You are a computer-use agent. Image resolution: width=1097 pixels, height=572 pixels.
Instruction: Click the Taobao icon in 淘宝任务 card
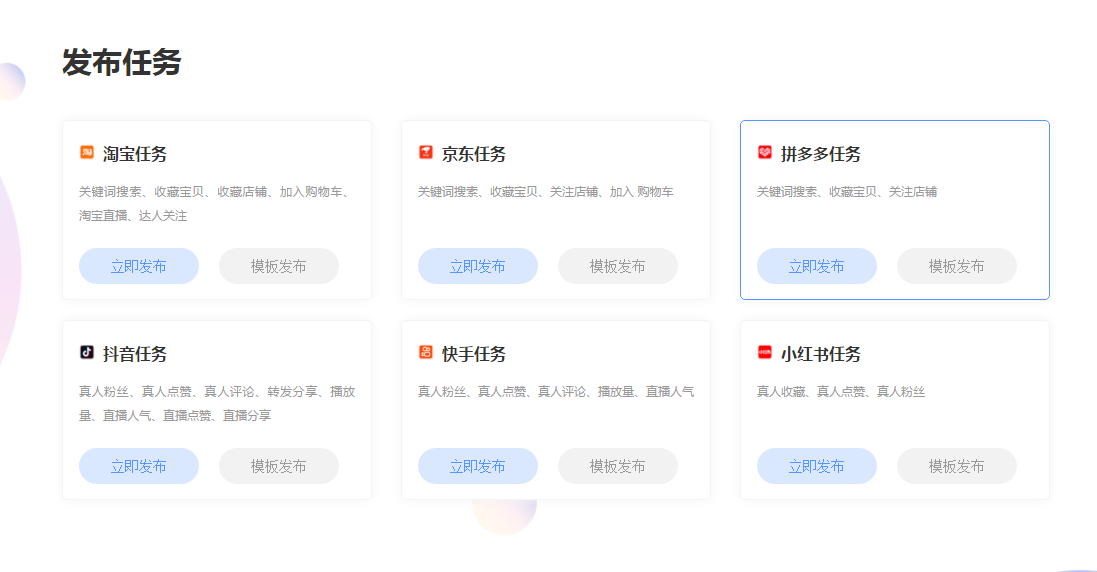pyautogui.click(x=87, y=153)
